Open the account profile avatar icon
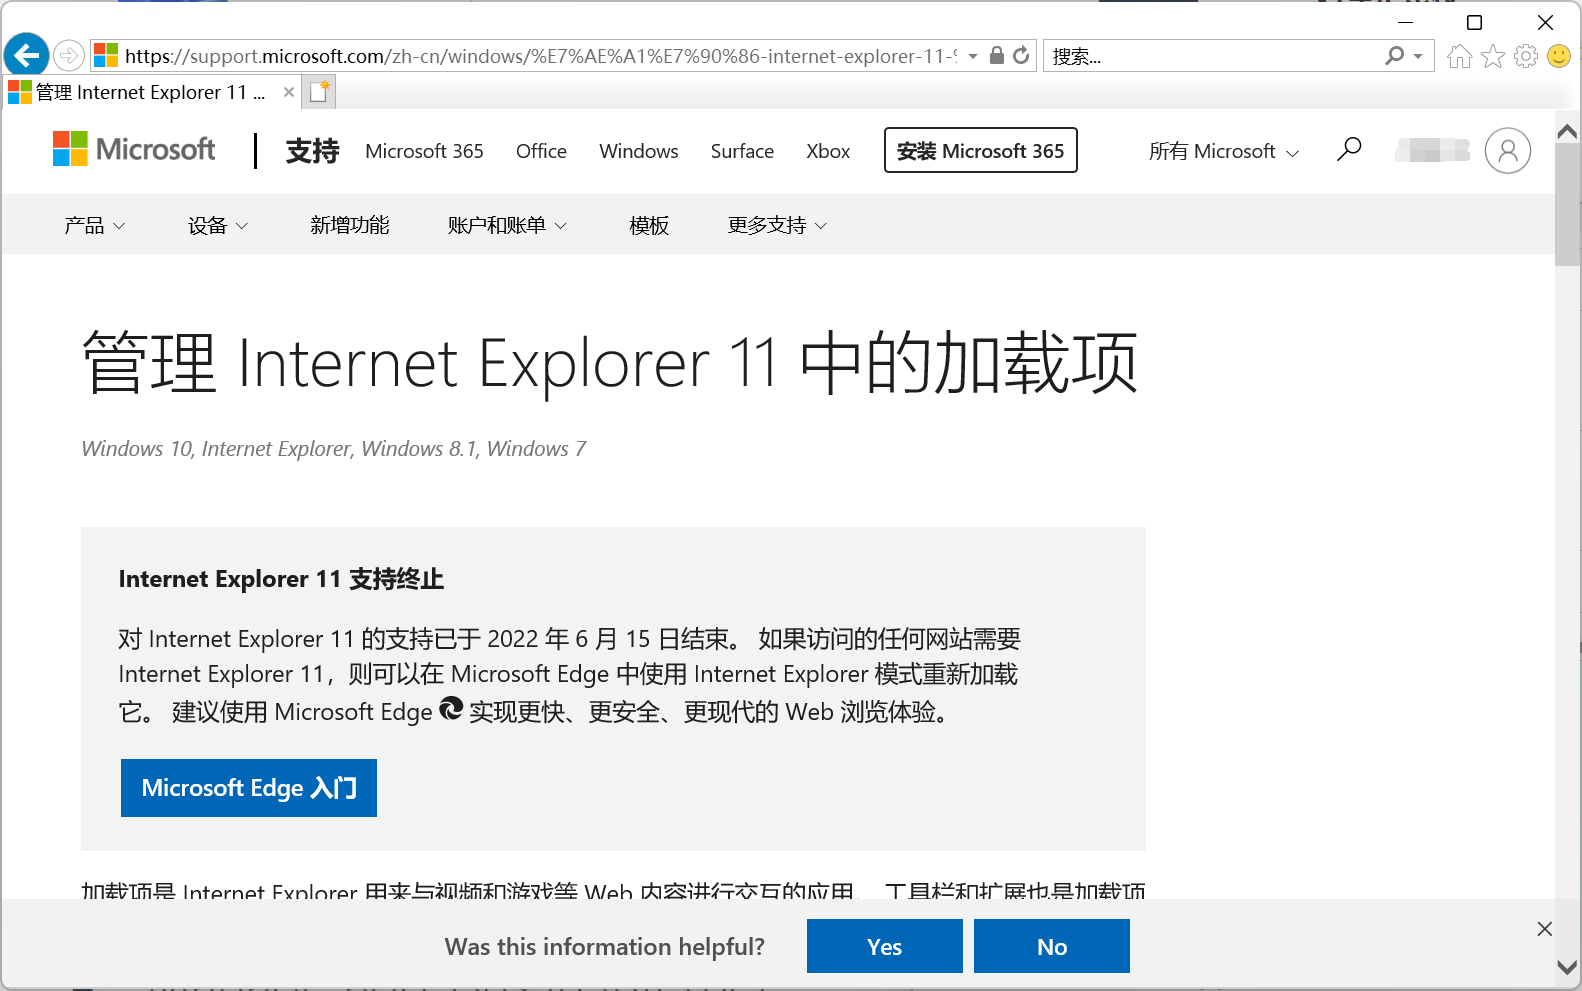Viewport: 1582px width, 991px height. (1507, 151)
